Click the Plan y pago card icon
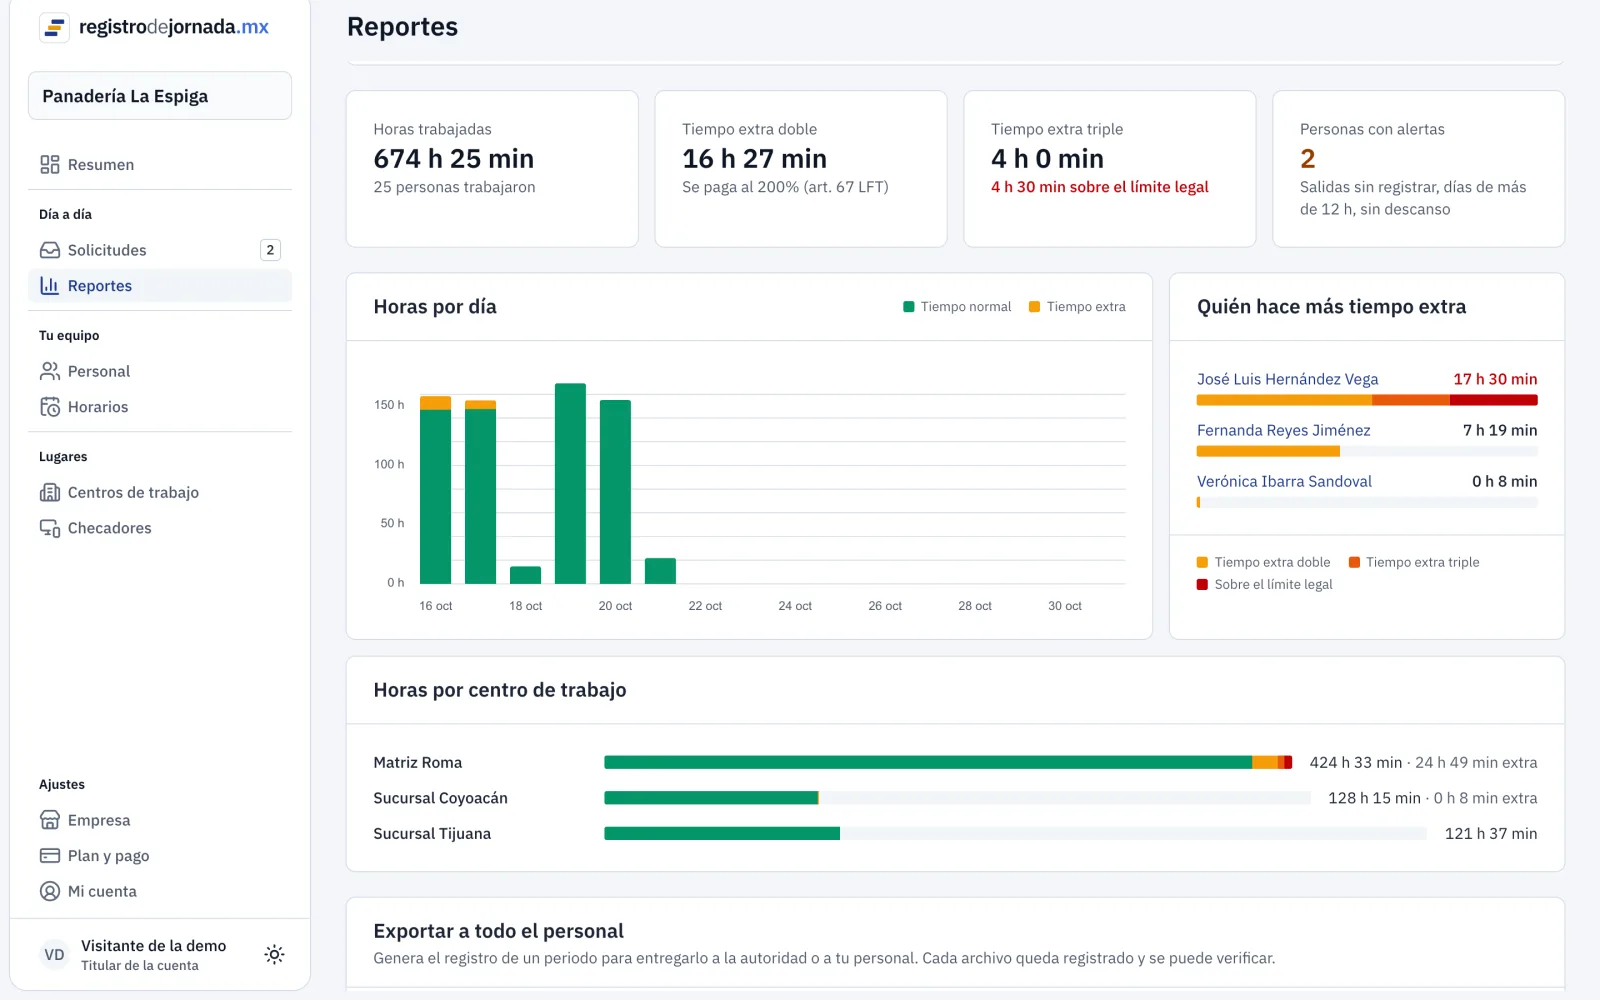This screenshot has width=1600, height=1000. pos(50,856)
